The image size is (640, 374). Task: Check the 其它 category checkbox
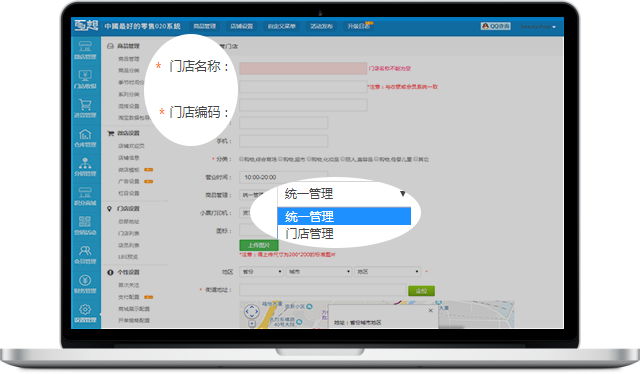pyautogui.click(x=416, y=159)
